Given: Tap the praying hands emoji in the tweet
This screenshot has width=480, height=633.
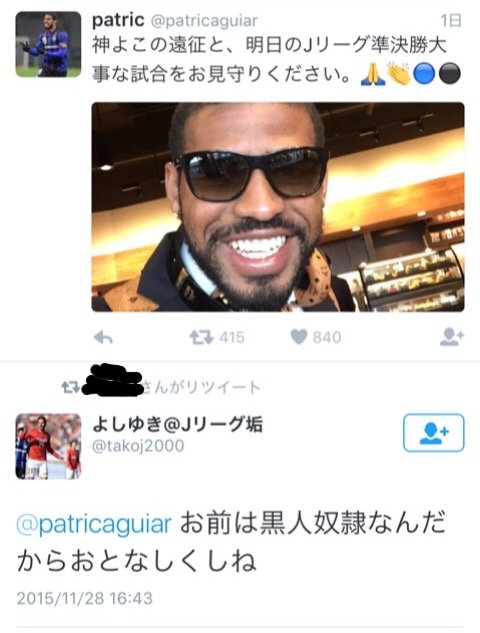Looking at the screenshot, I should click(372, 74).
